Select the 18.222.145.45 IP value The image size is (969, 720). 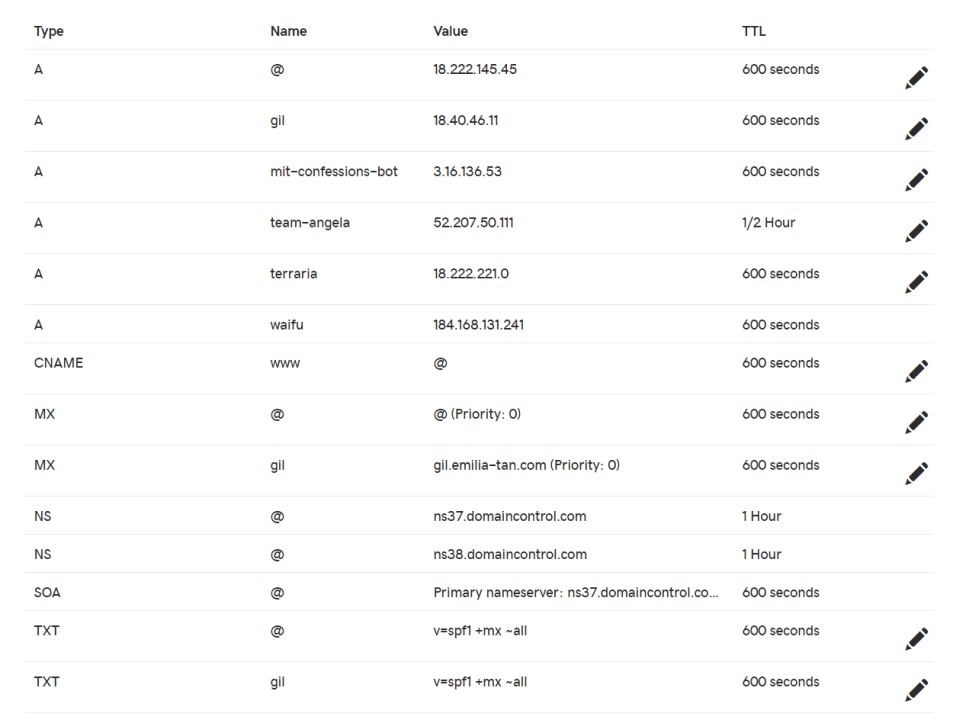475,70
